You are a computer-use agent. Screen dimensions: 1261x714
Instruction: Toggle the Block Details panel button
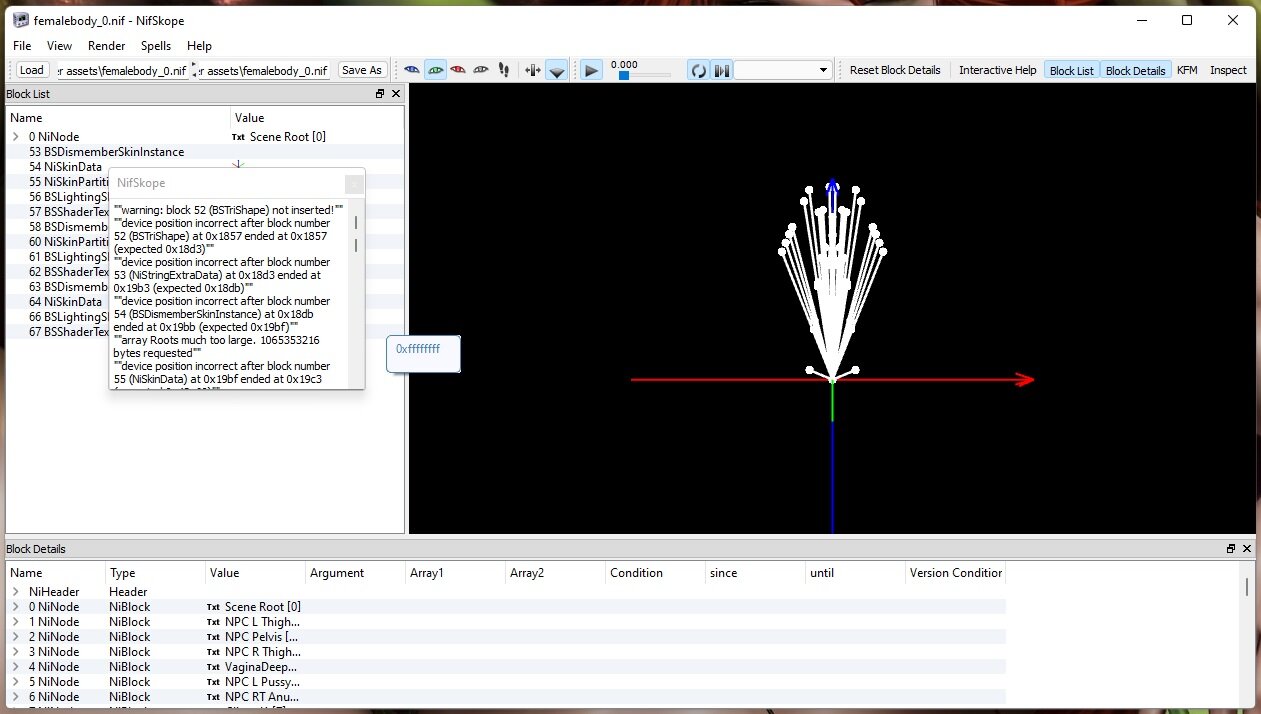1135,70
